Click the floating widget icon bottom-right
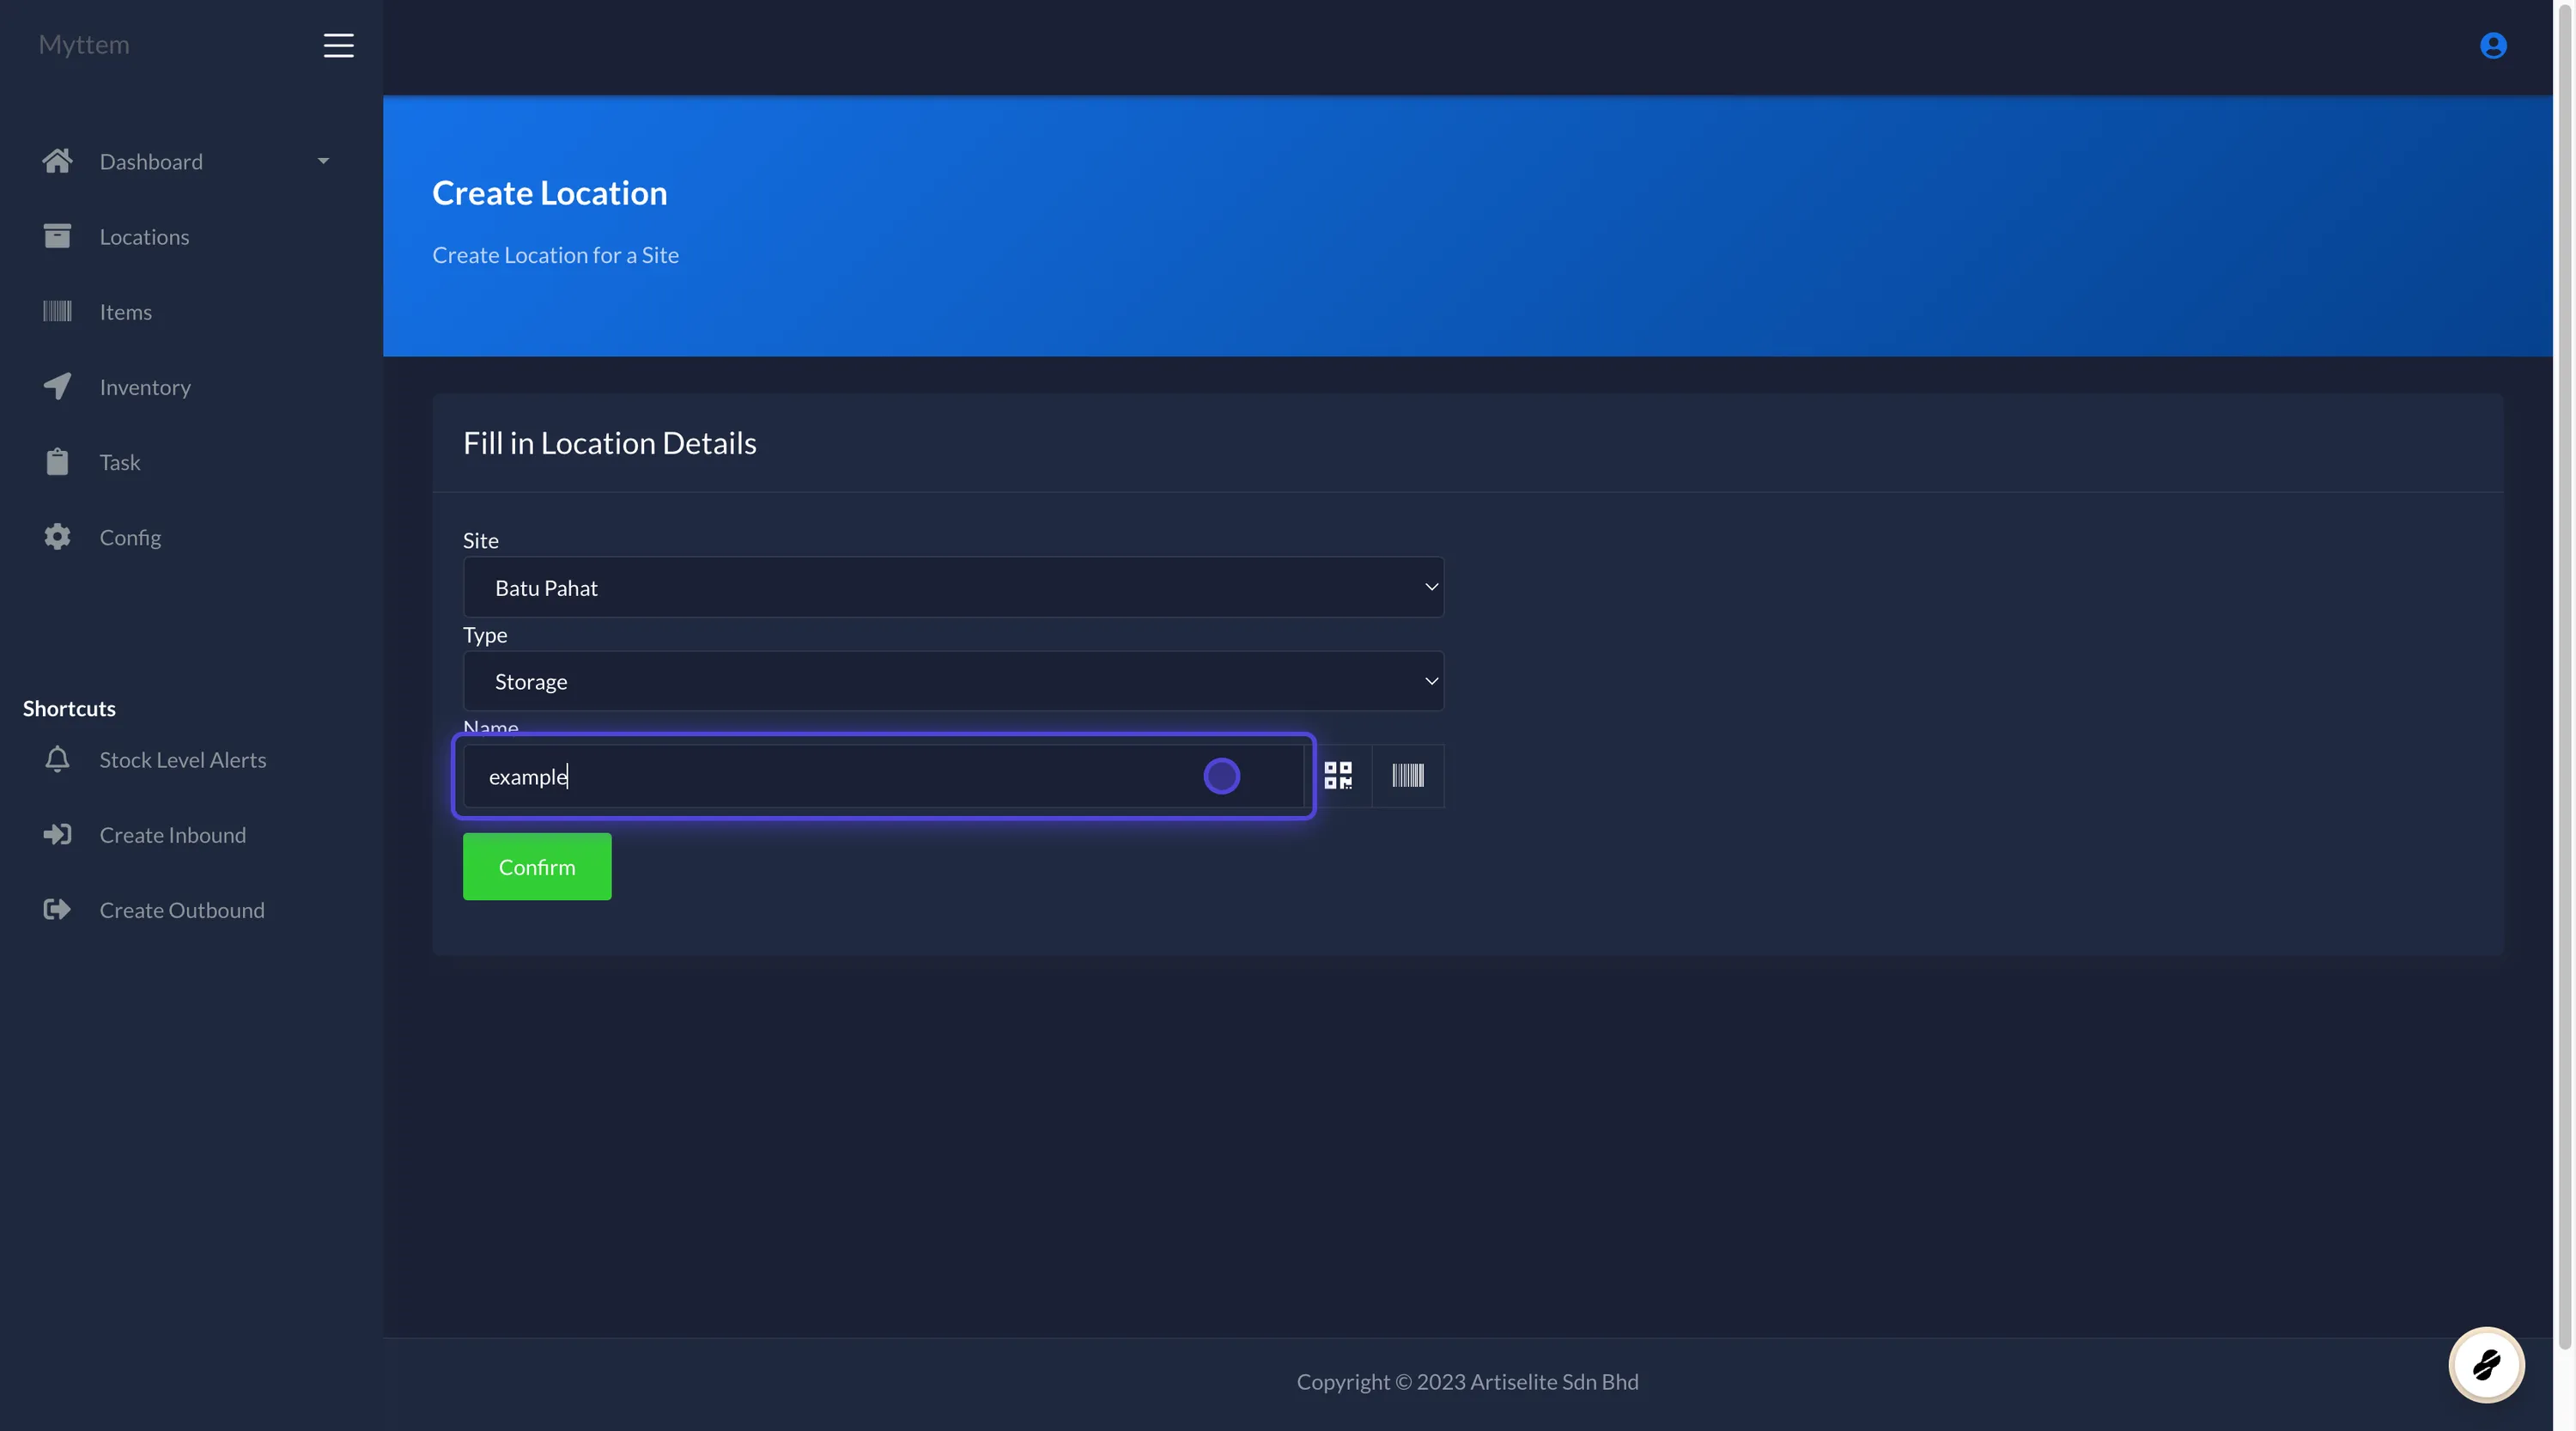The height and width of the screenshot is (1431, 2576). tap(2486, 1365)
